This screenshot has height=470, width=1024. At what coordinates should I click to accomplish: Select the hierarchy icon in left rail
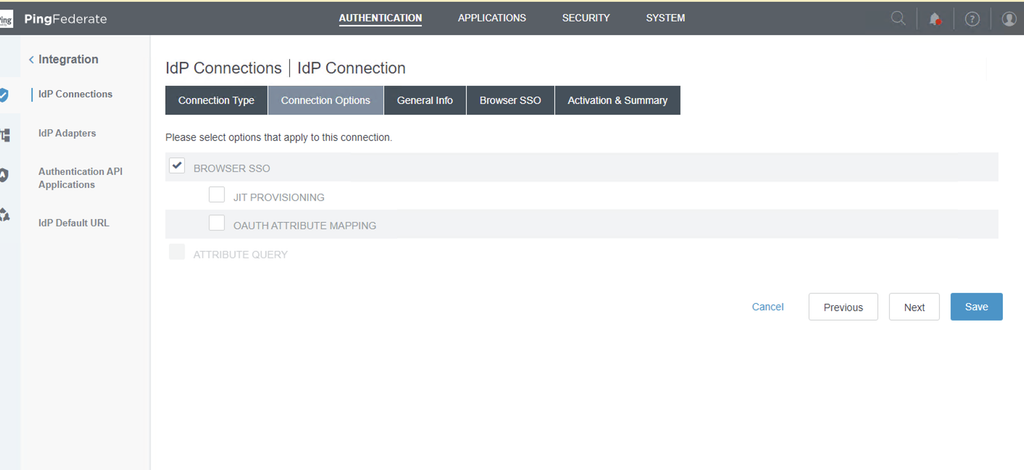click(x=5, y=135)
